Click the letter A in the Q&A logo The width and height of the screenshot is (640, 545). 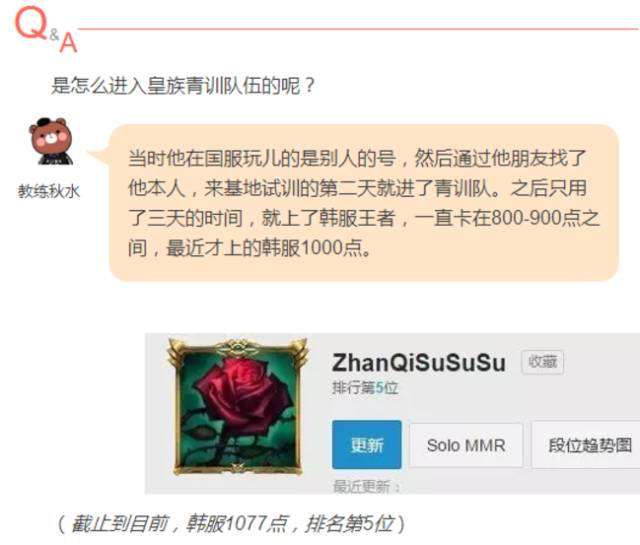(x=68, y=42)
